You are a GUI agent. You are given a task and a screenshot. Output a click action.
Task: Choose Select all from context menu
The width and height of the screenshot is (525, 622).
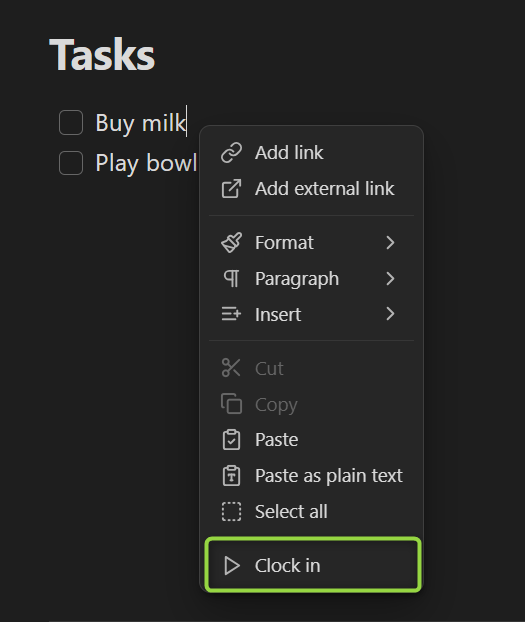click(312, 511)
